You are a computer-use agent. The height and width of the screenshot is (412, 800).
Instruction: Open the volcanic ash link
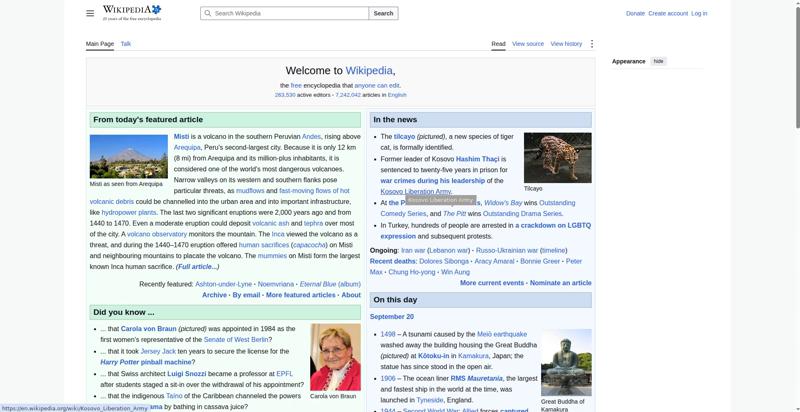pyautogui.click(x=270, y=223)
